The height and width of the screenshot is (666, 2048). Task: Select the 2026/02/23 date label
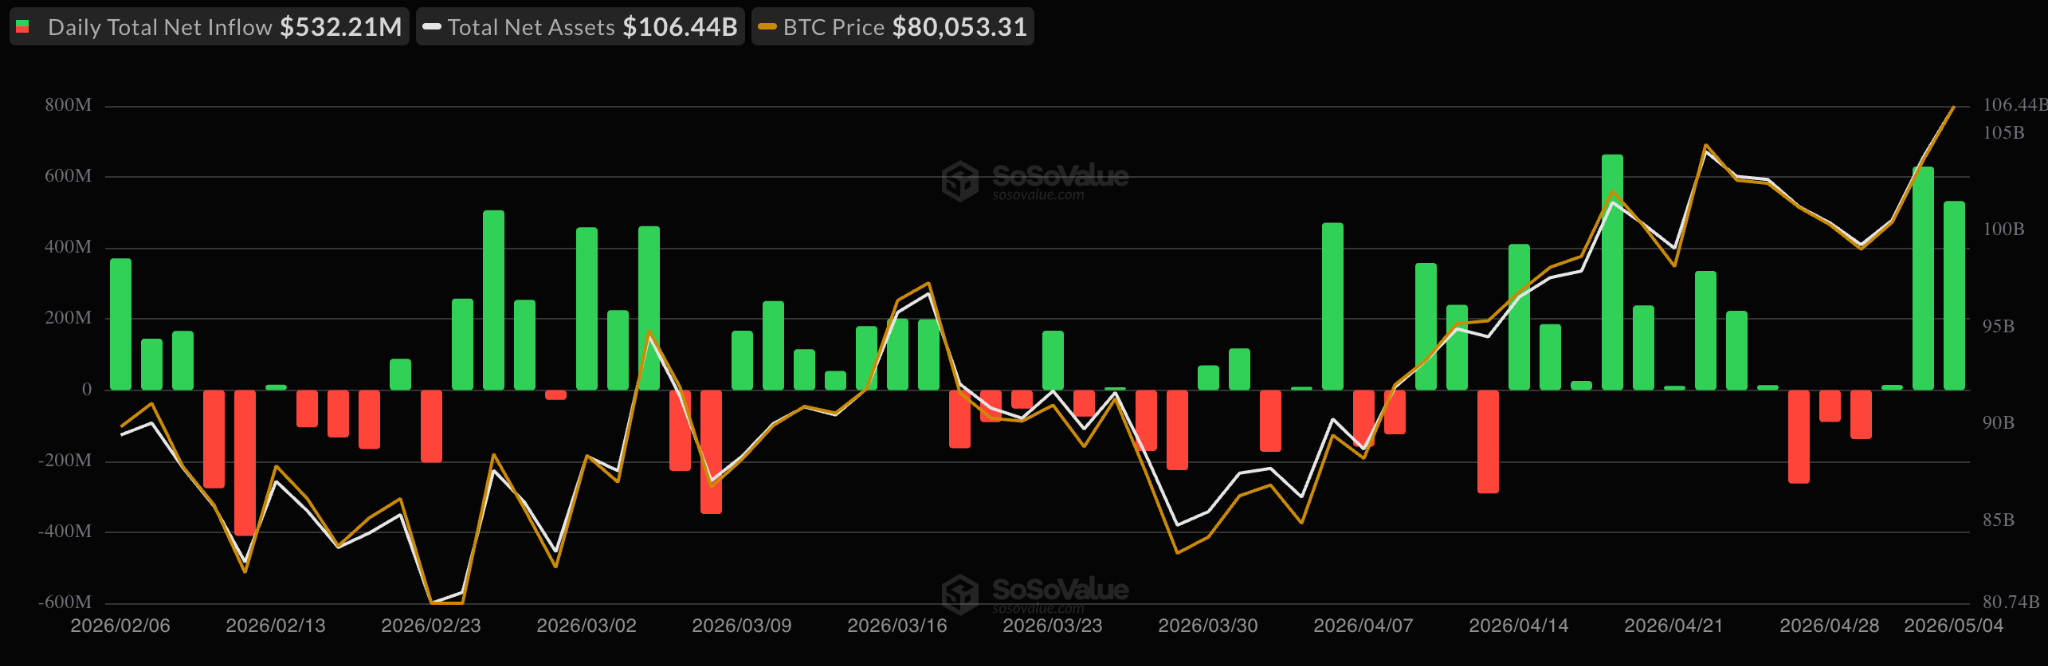pyautogui.click(x=431, y=626)
